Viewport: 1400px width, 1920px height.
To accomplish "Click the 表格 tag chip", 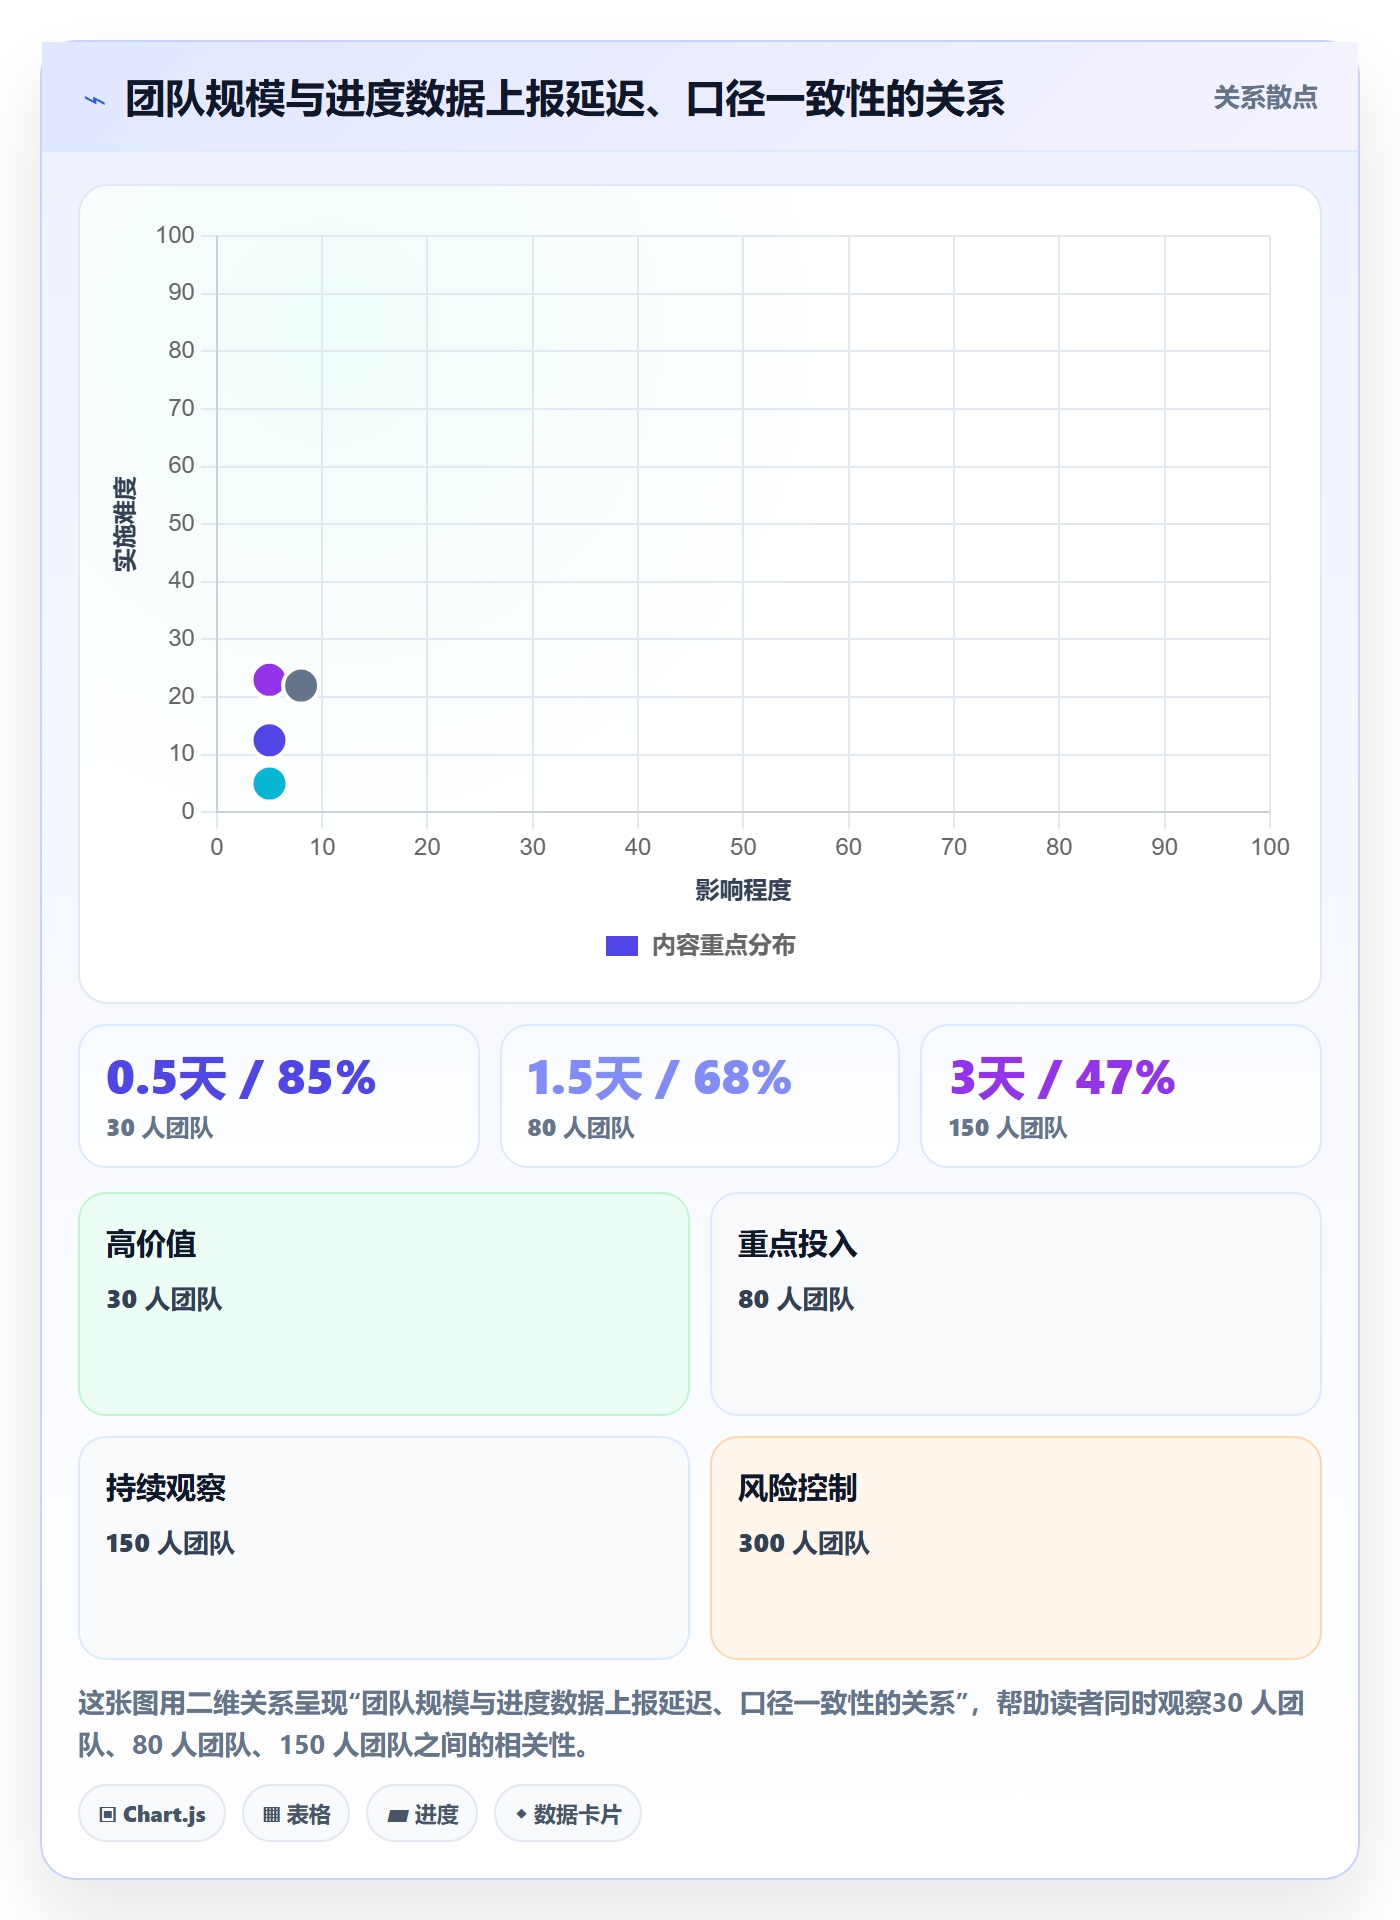I will coord(296,1813).
